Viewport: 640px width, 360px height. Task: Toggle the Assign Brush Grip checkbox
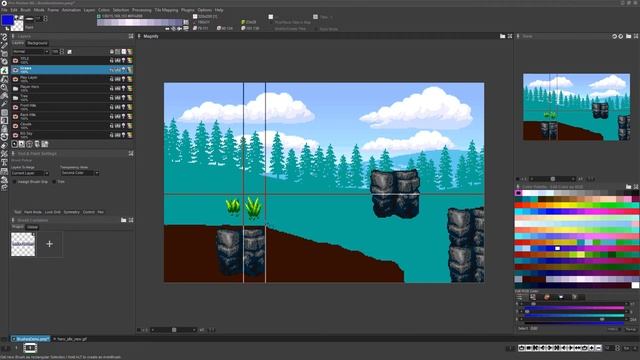pyautogui.click(x=14, y=182)
